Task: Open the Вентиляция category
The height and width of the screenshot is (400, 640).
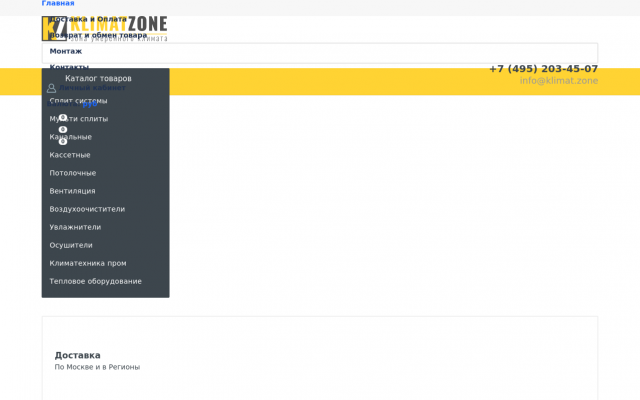Action: click(x=72, y=191)
